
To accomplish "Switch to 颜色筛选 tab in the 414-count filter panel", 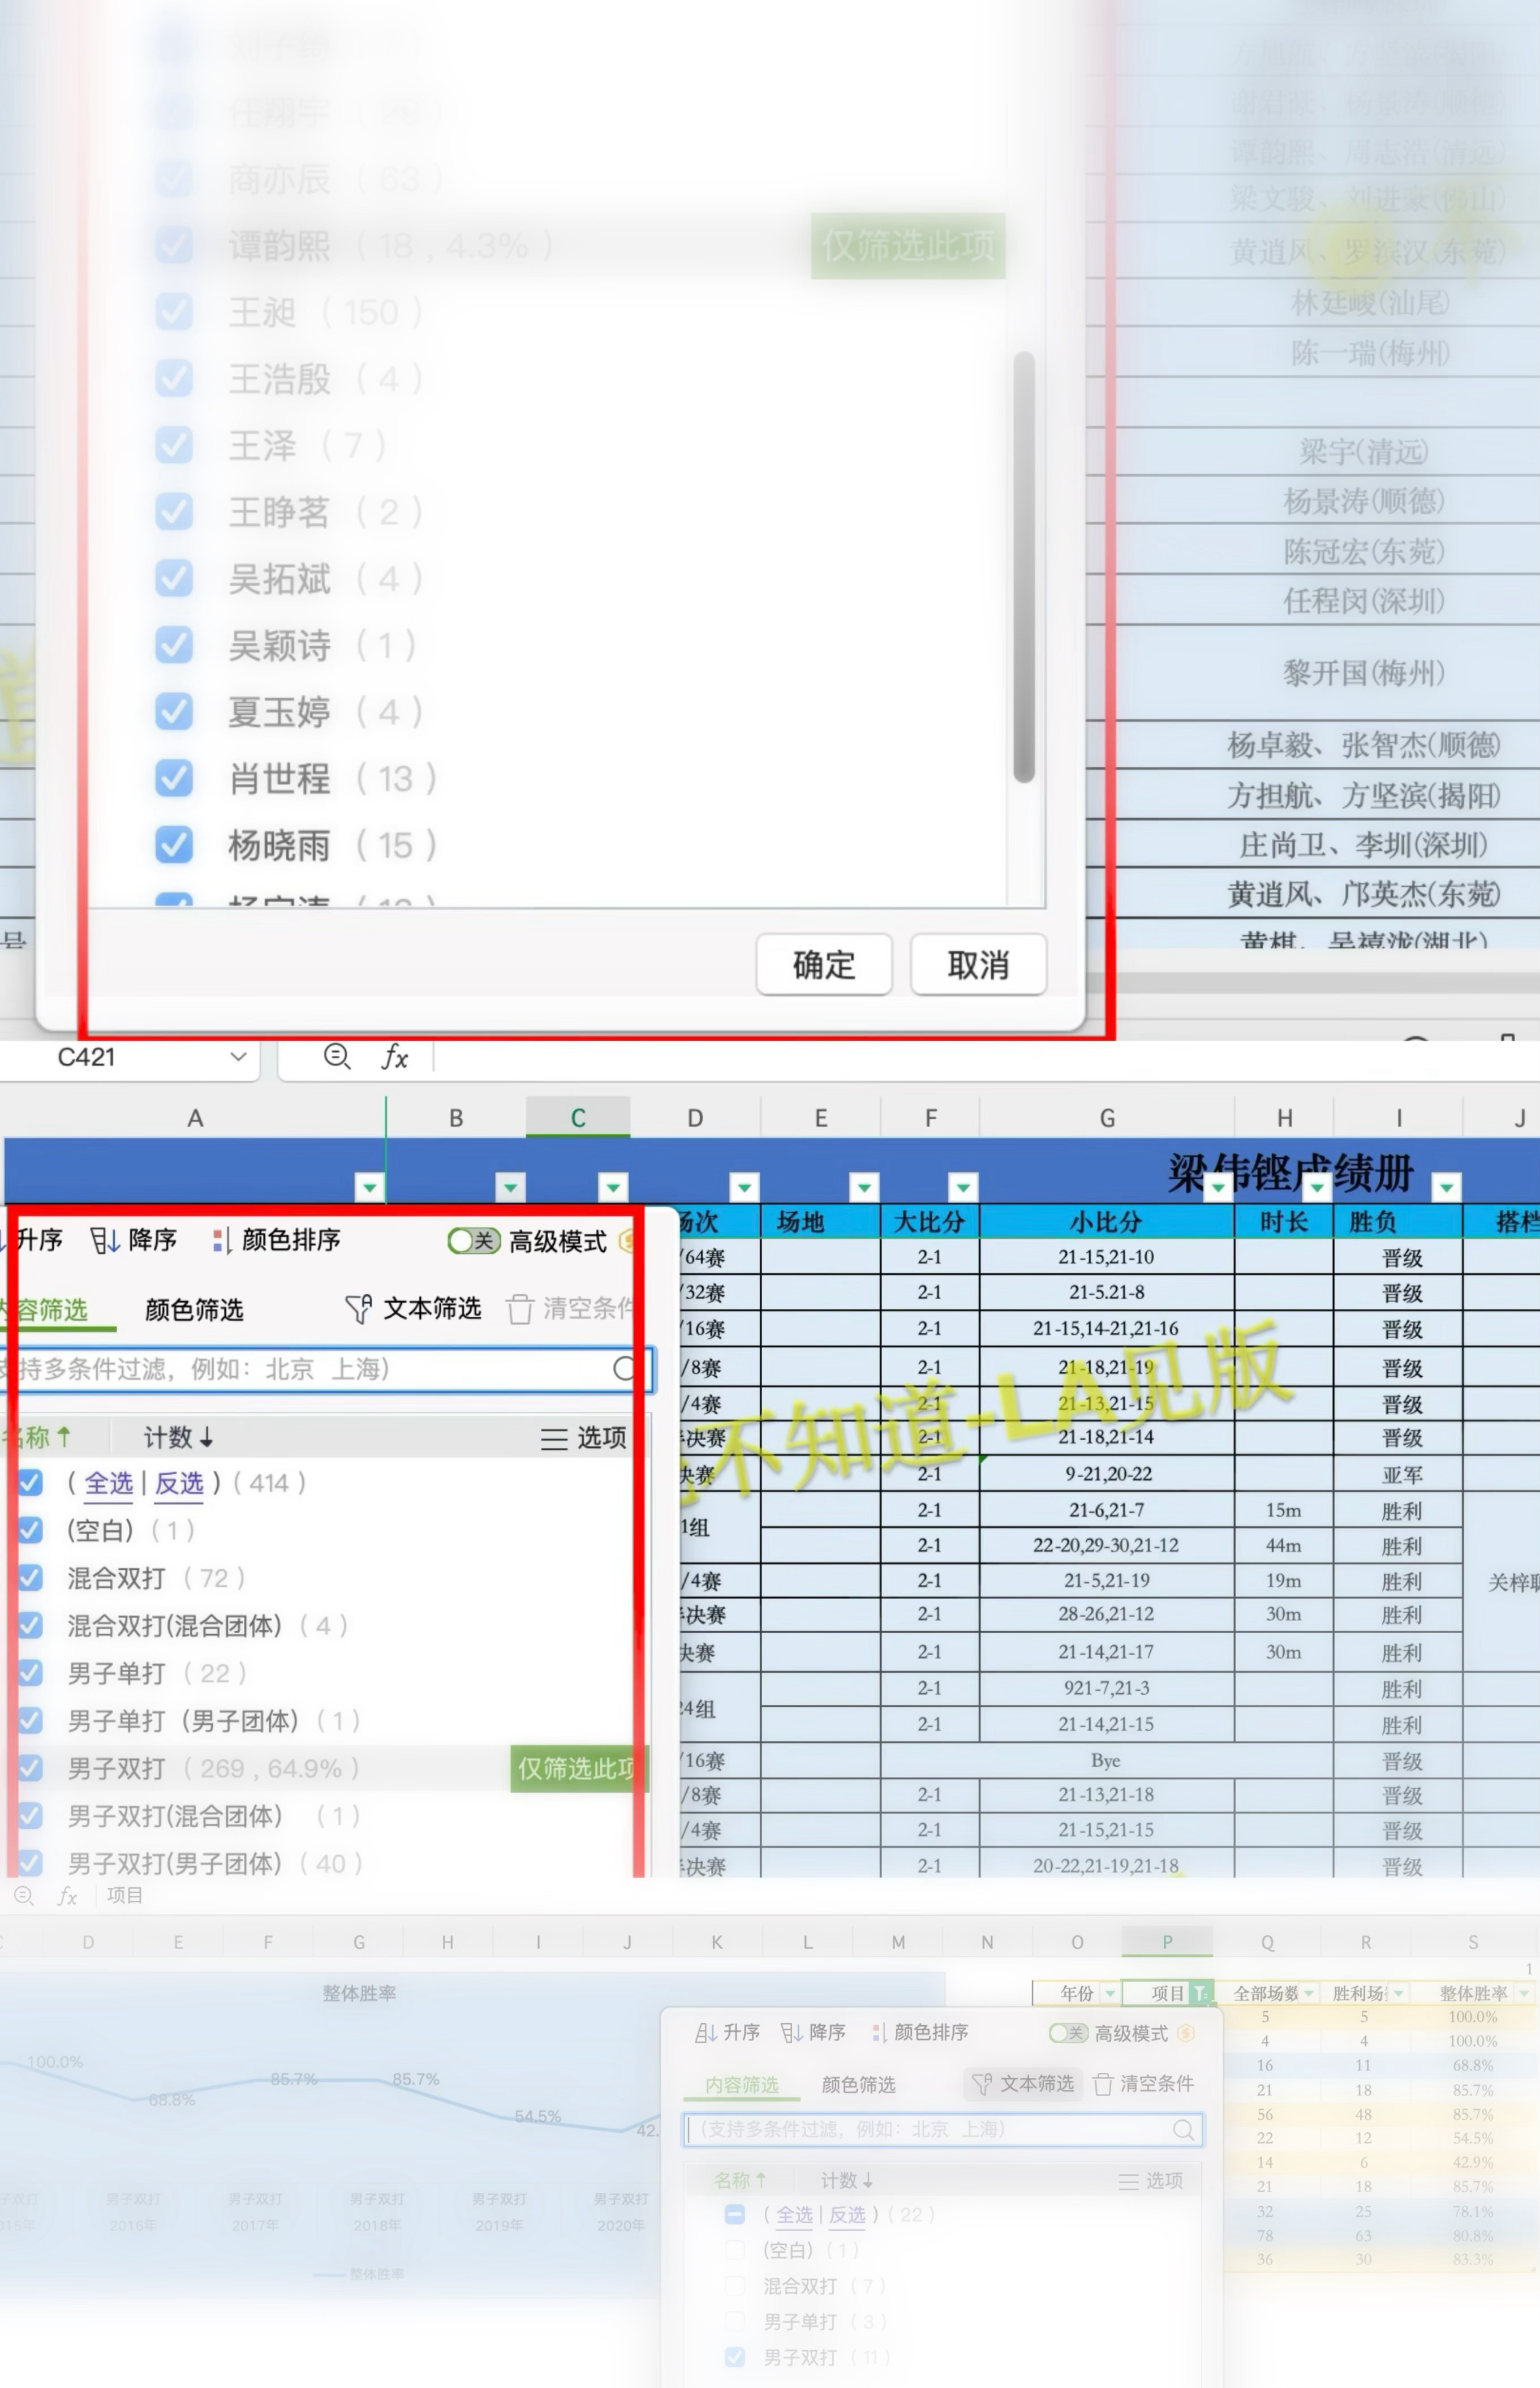I will (194, 1309).
